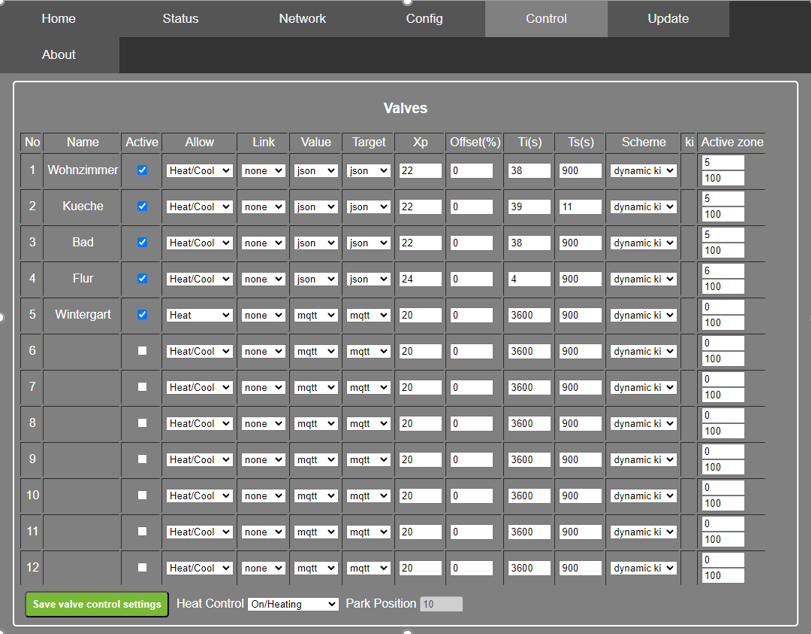Click the valve number 8 cell
This screenshot has height=634, width=811.
click(x=32, y=423)
